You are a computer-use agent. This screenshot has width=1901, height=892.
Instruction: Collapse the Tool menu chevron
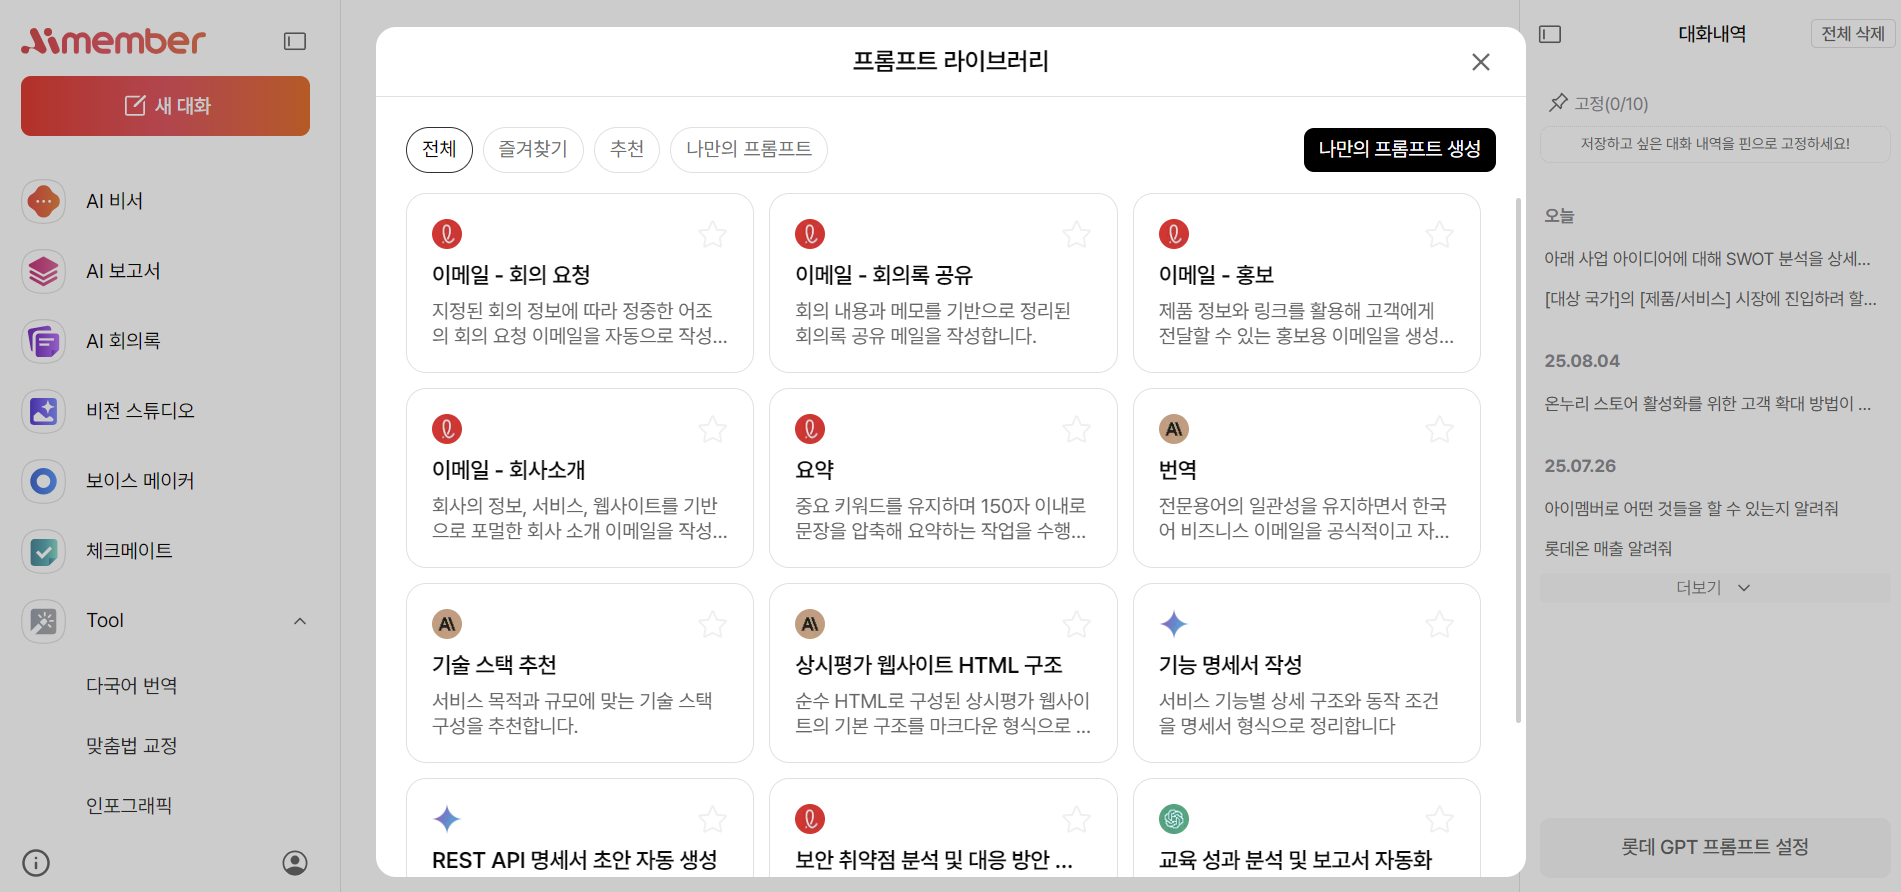pyautogui.click(x=300, y=621)
